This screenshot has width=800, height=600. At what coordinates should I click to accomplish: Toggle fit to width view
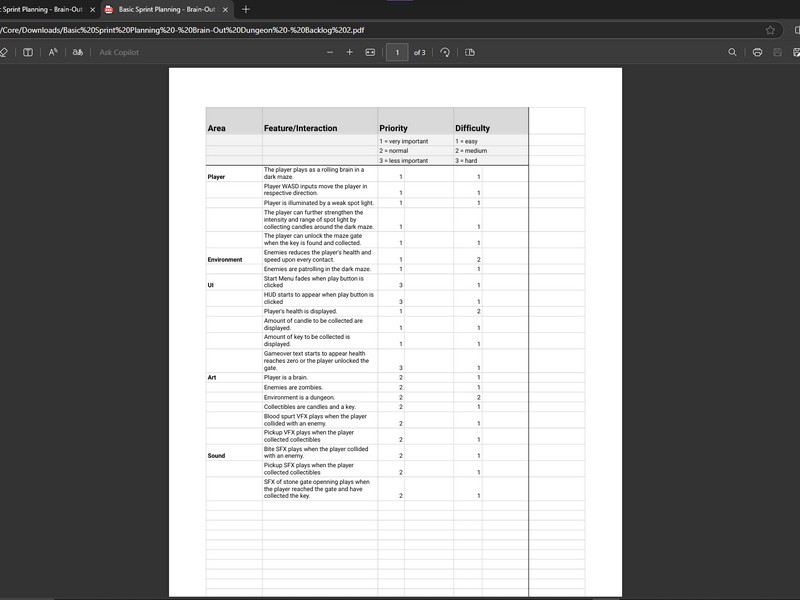coord(370,52)
